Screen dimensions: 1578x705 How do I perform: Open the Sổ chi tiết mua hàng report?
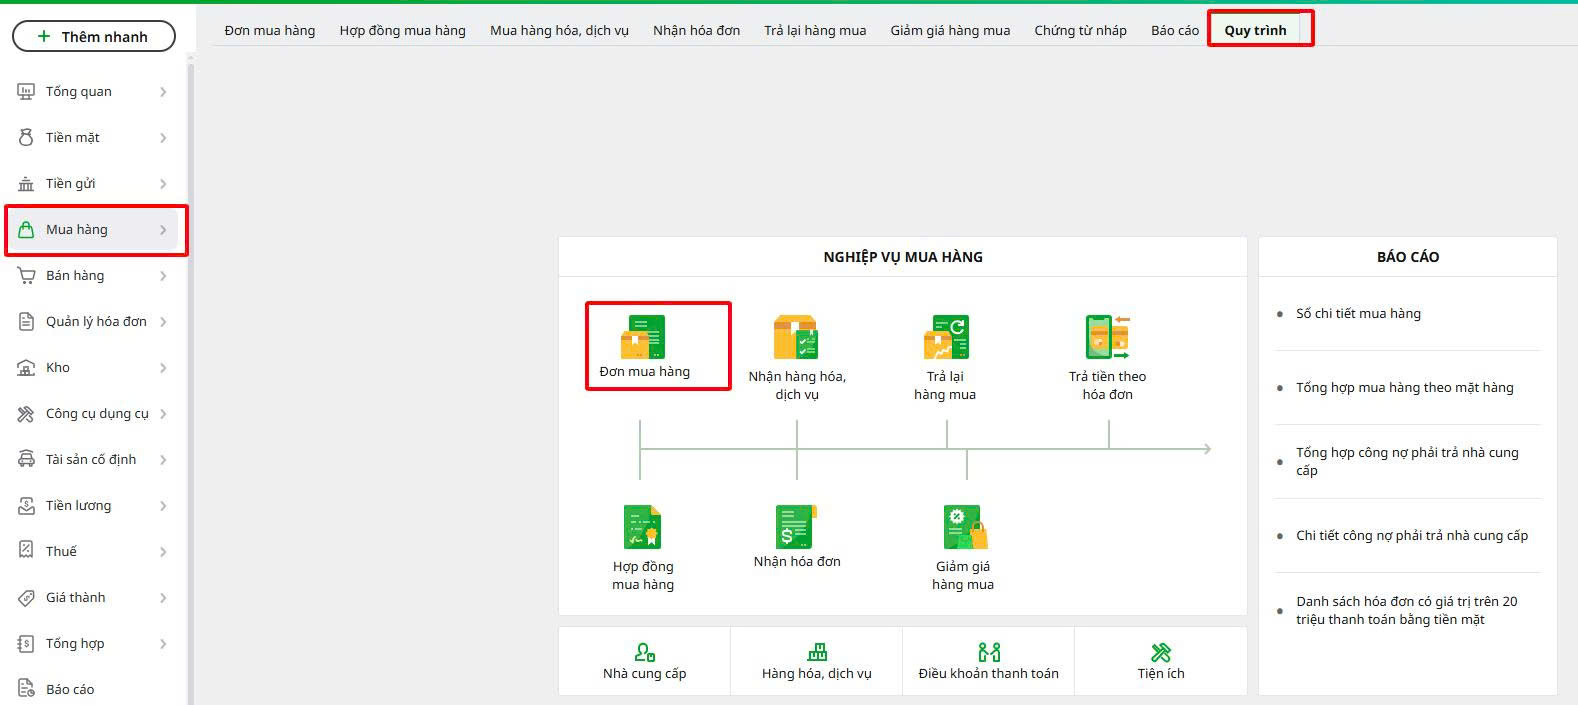click(1357, 313)
